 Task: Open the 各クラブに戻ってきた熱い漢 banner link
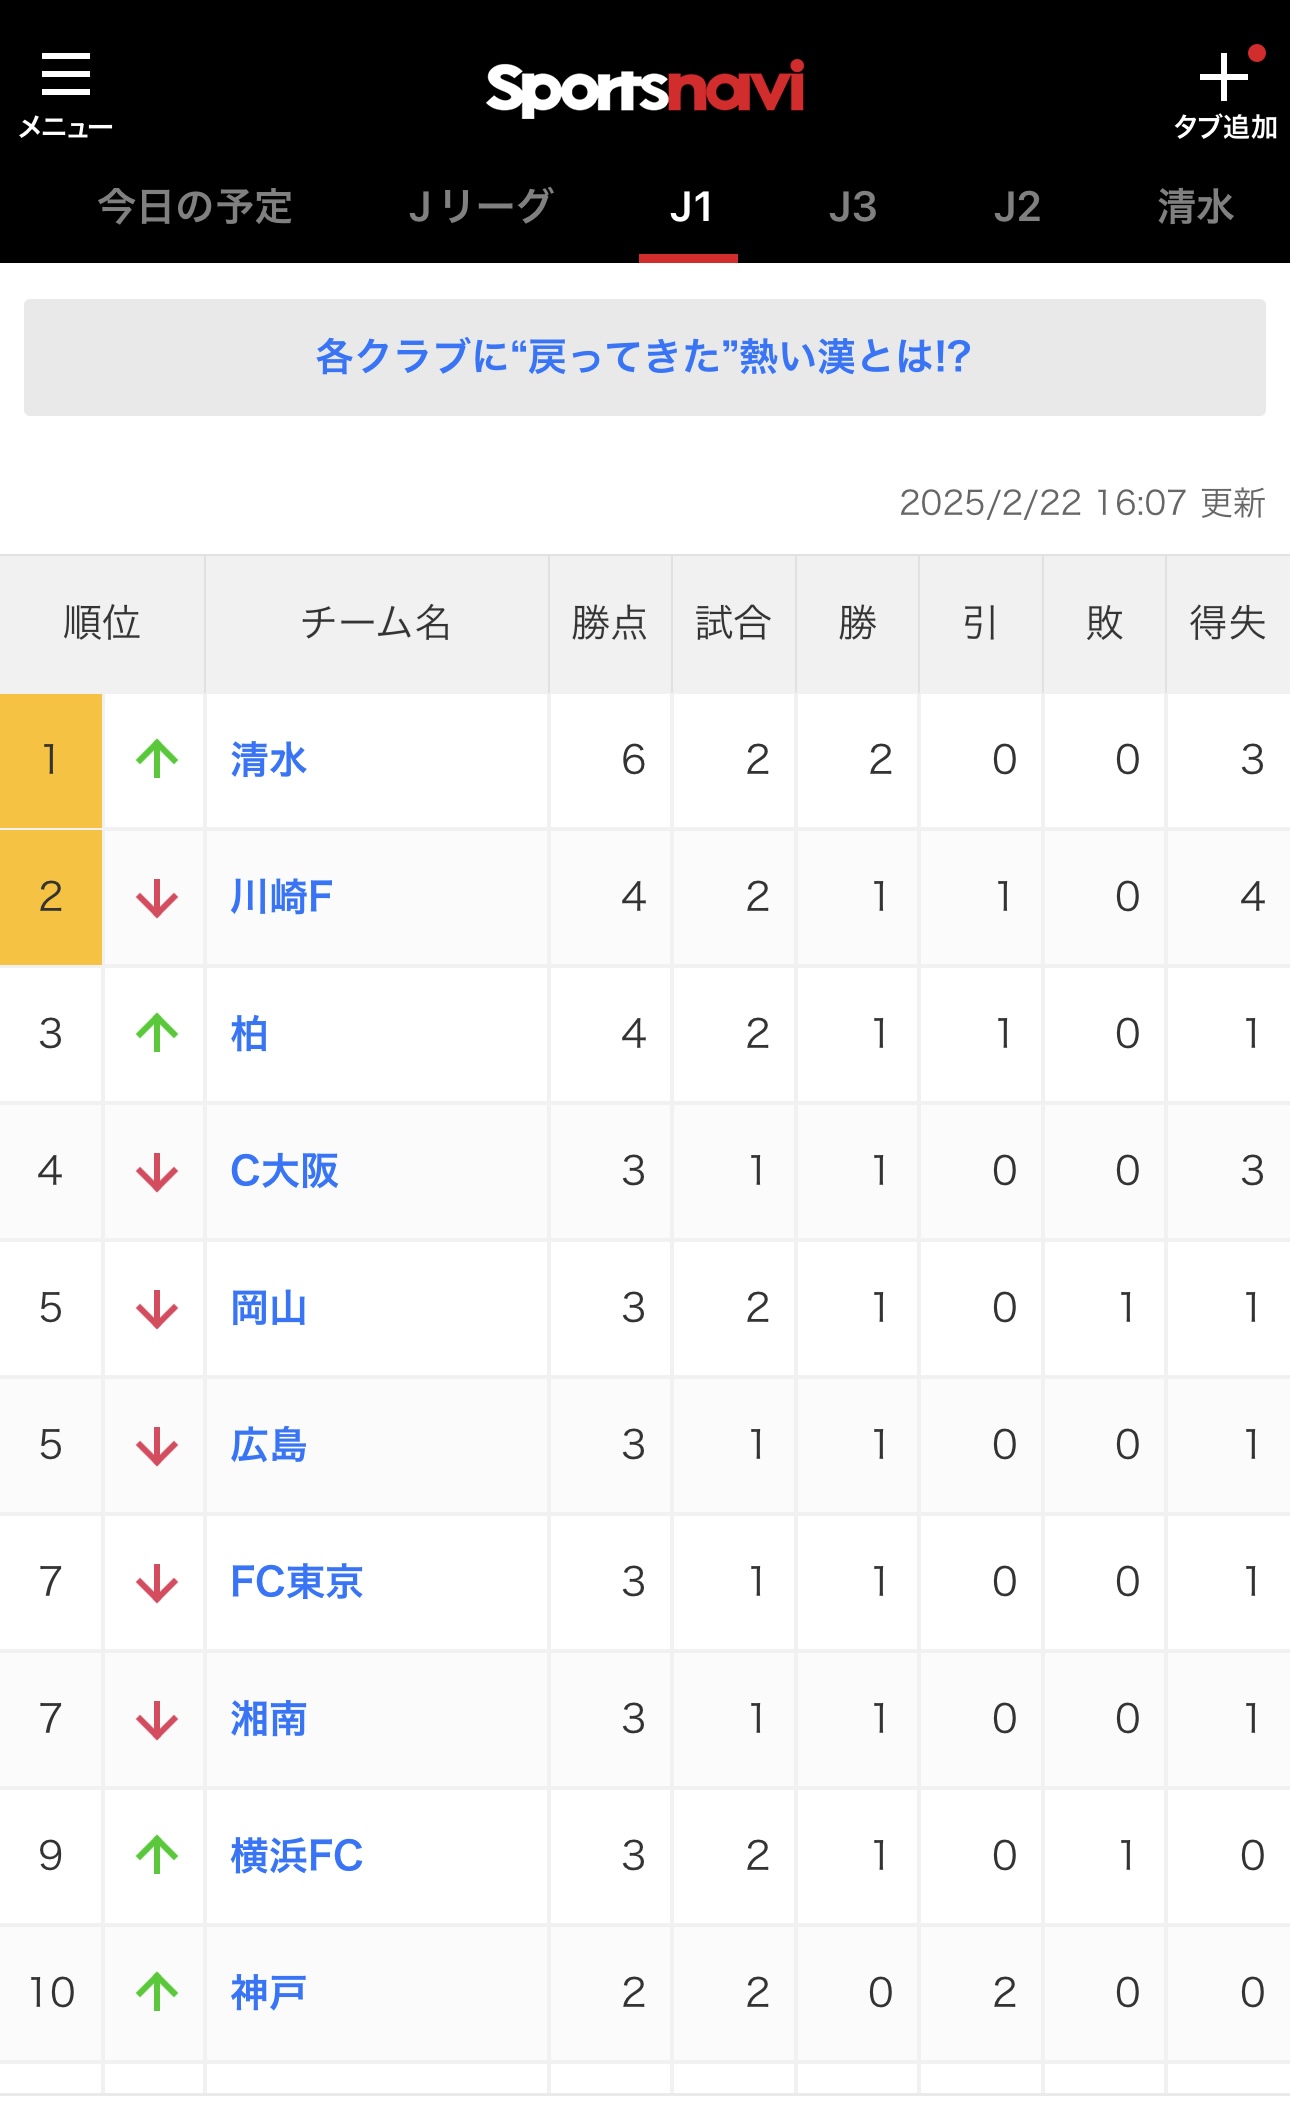click(645, 357)
